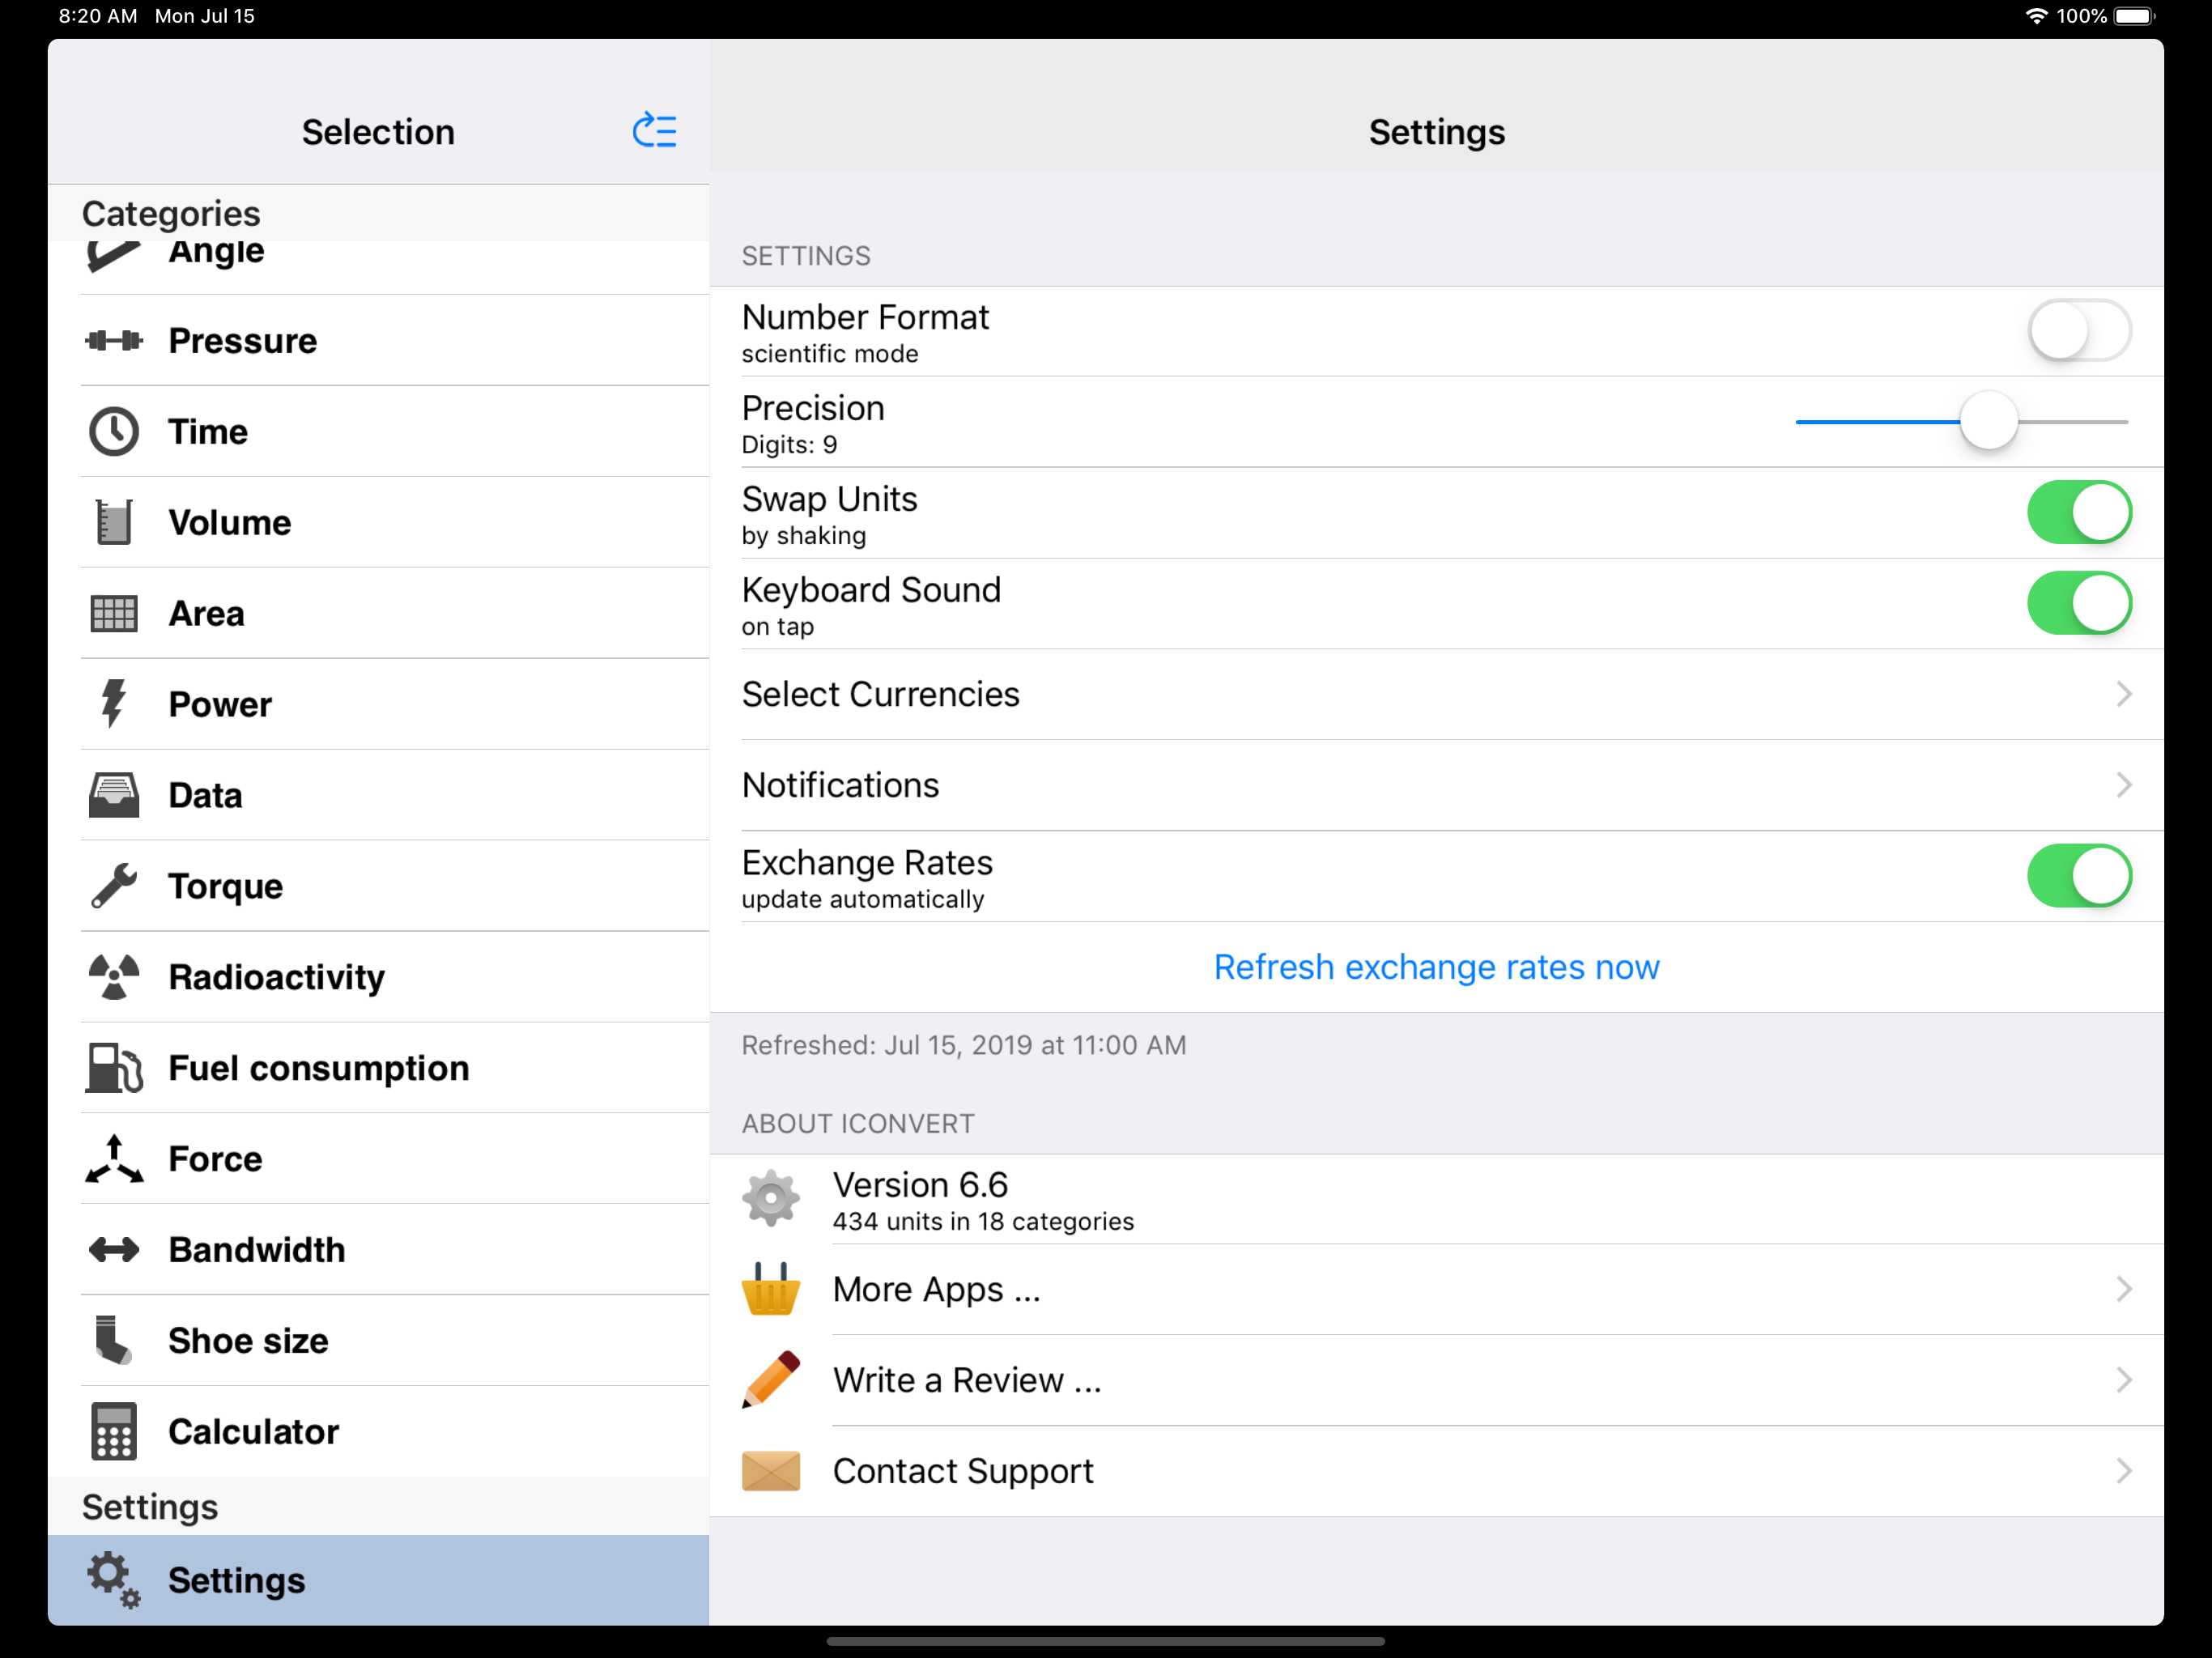Tap the Version 6.6 gear icon
Viewport: 2212px width, 1658px height.
[771, 1198]
